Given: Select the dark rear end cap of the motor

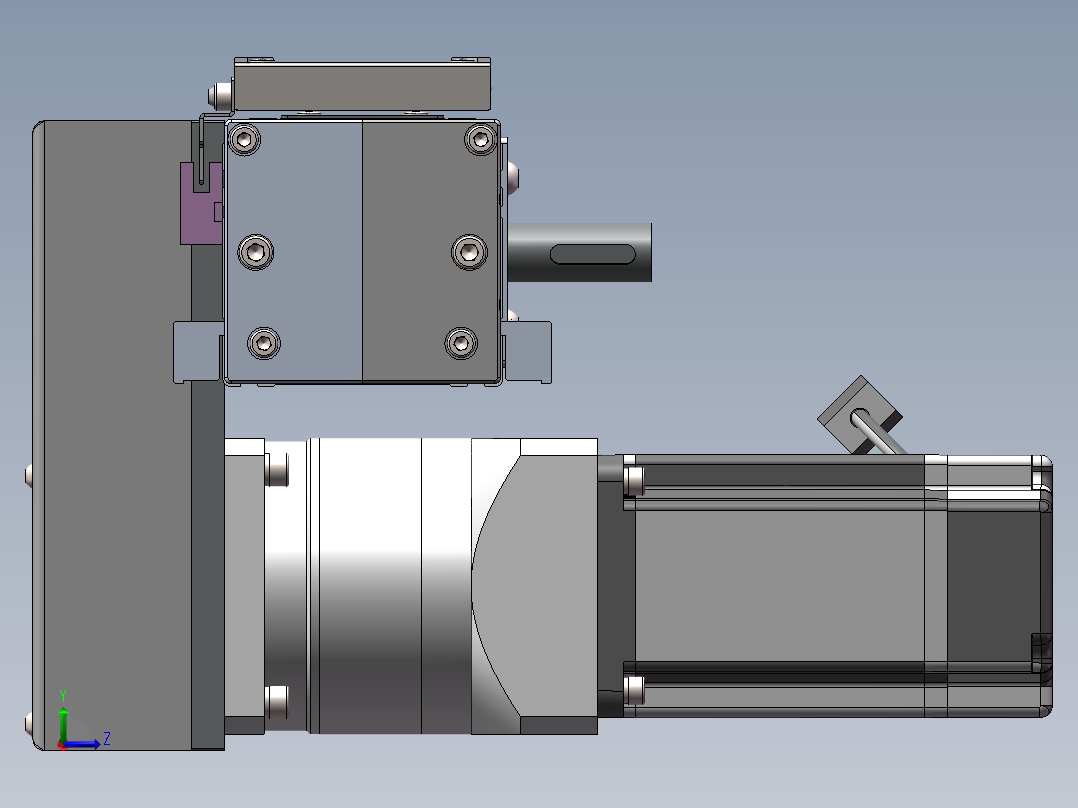Looking at the screenshot, I should [999, 586].
